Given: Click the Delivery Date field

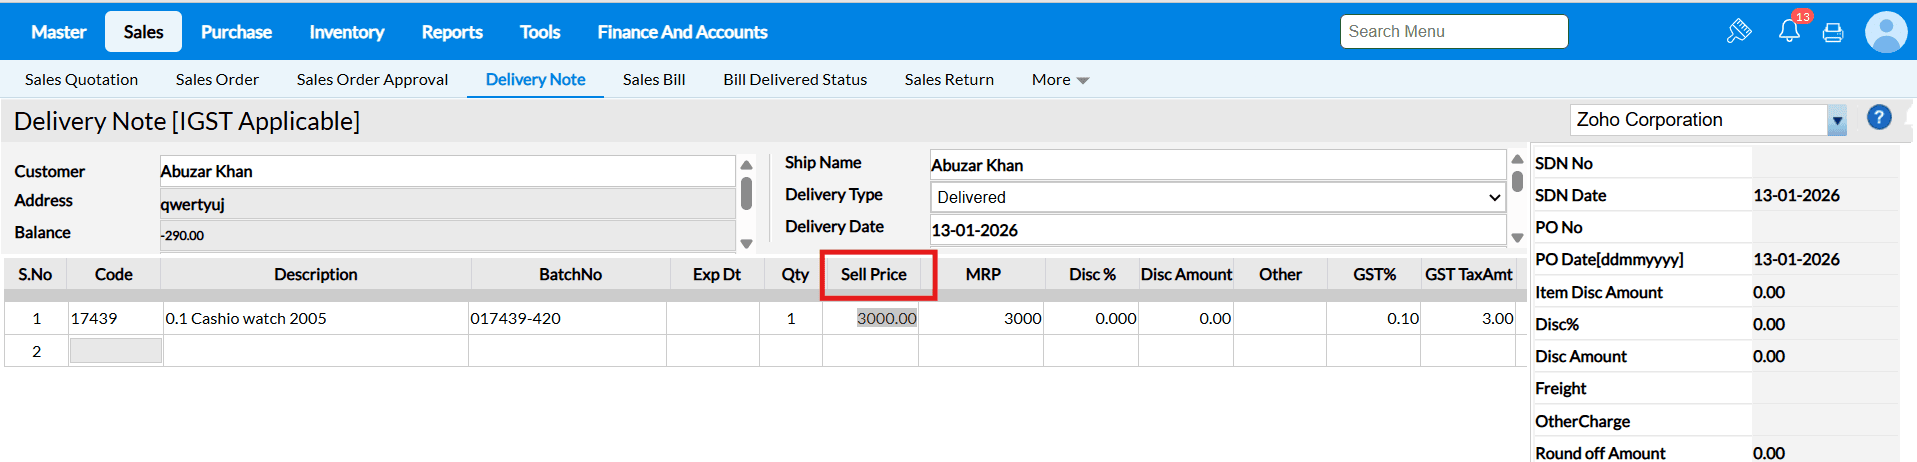Looking at the screenshot, I should 1217,230.
